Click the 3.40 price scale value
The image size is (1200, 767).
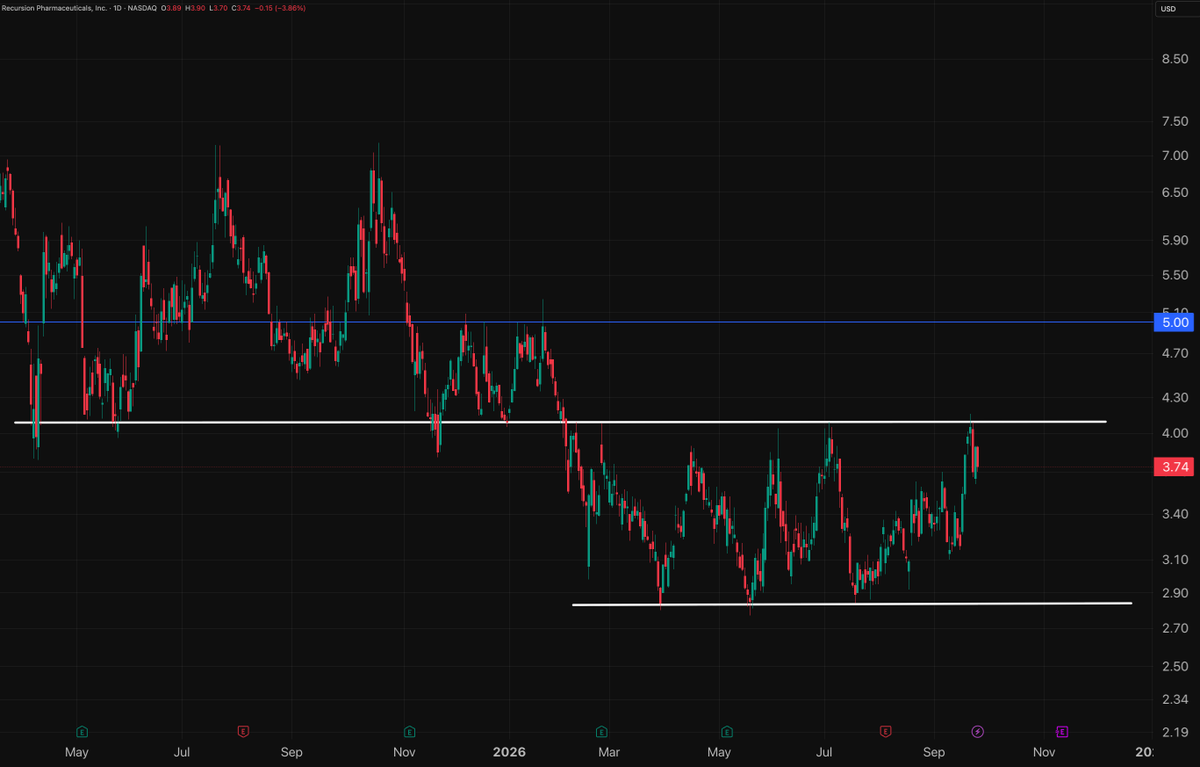click(1175, 515)
